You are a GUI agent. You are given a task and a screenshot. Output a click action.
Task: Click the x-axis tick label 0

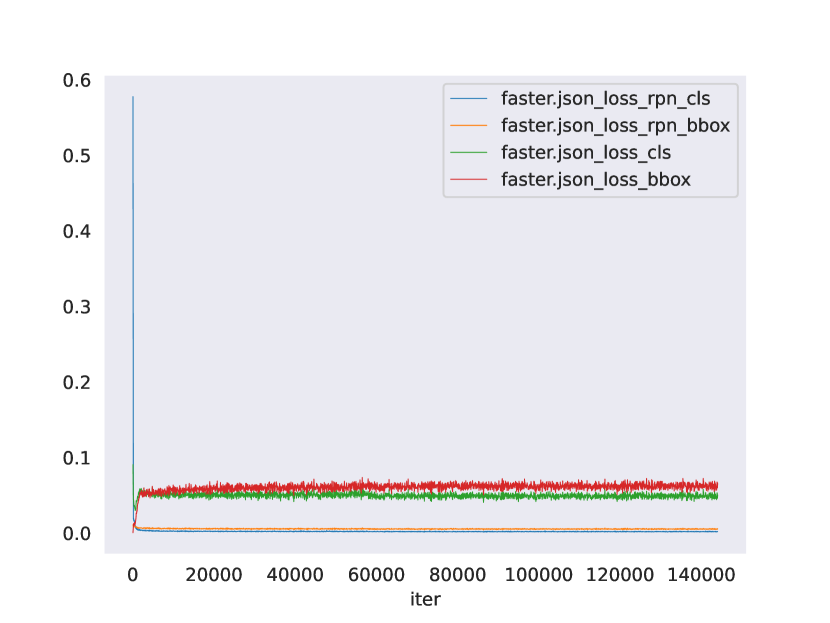pos(133,575)
